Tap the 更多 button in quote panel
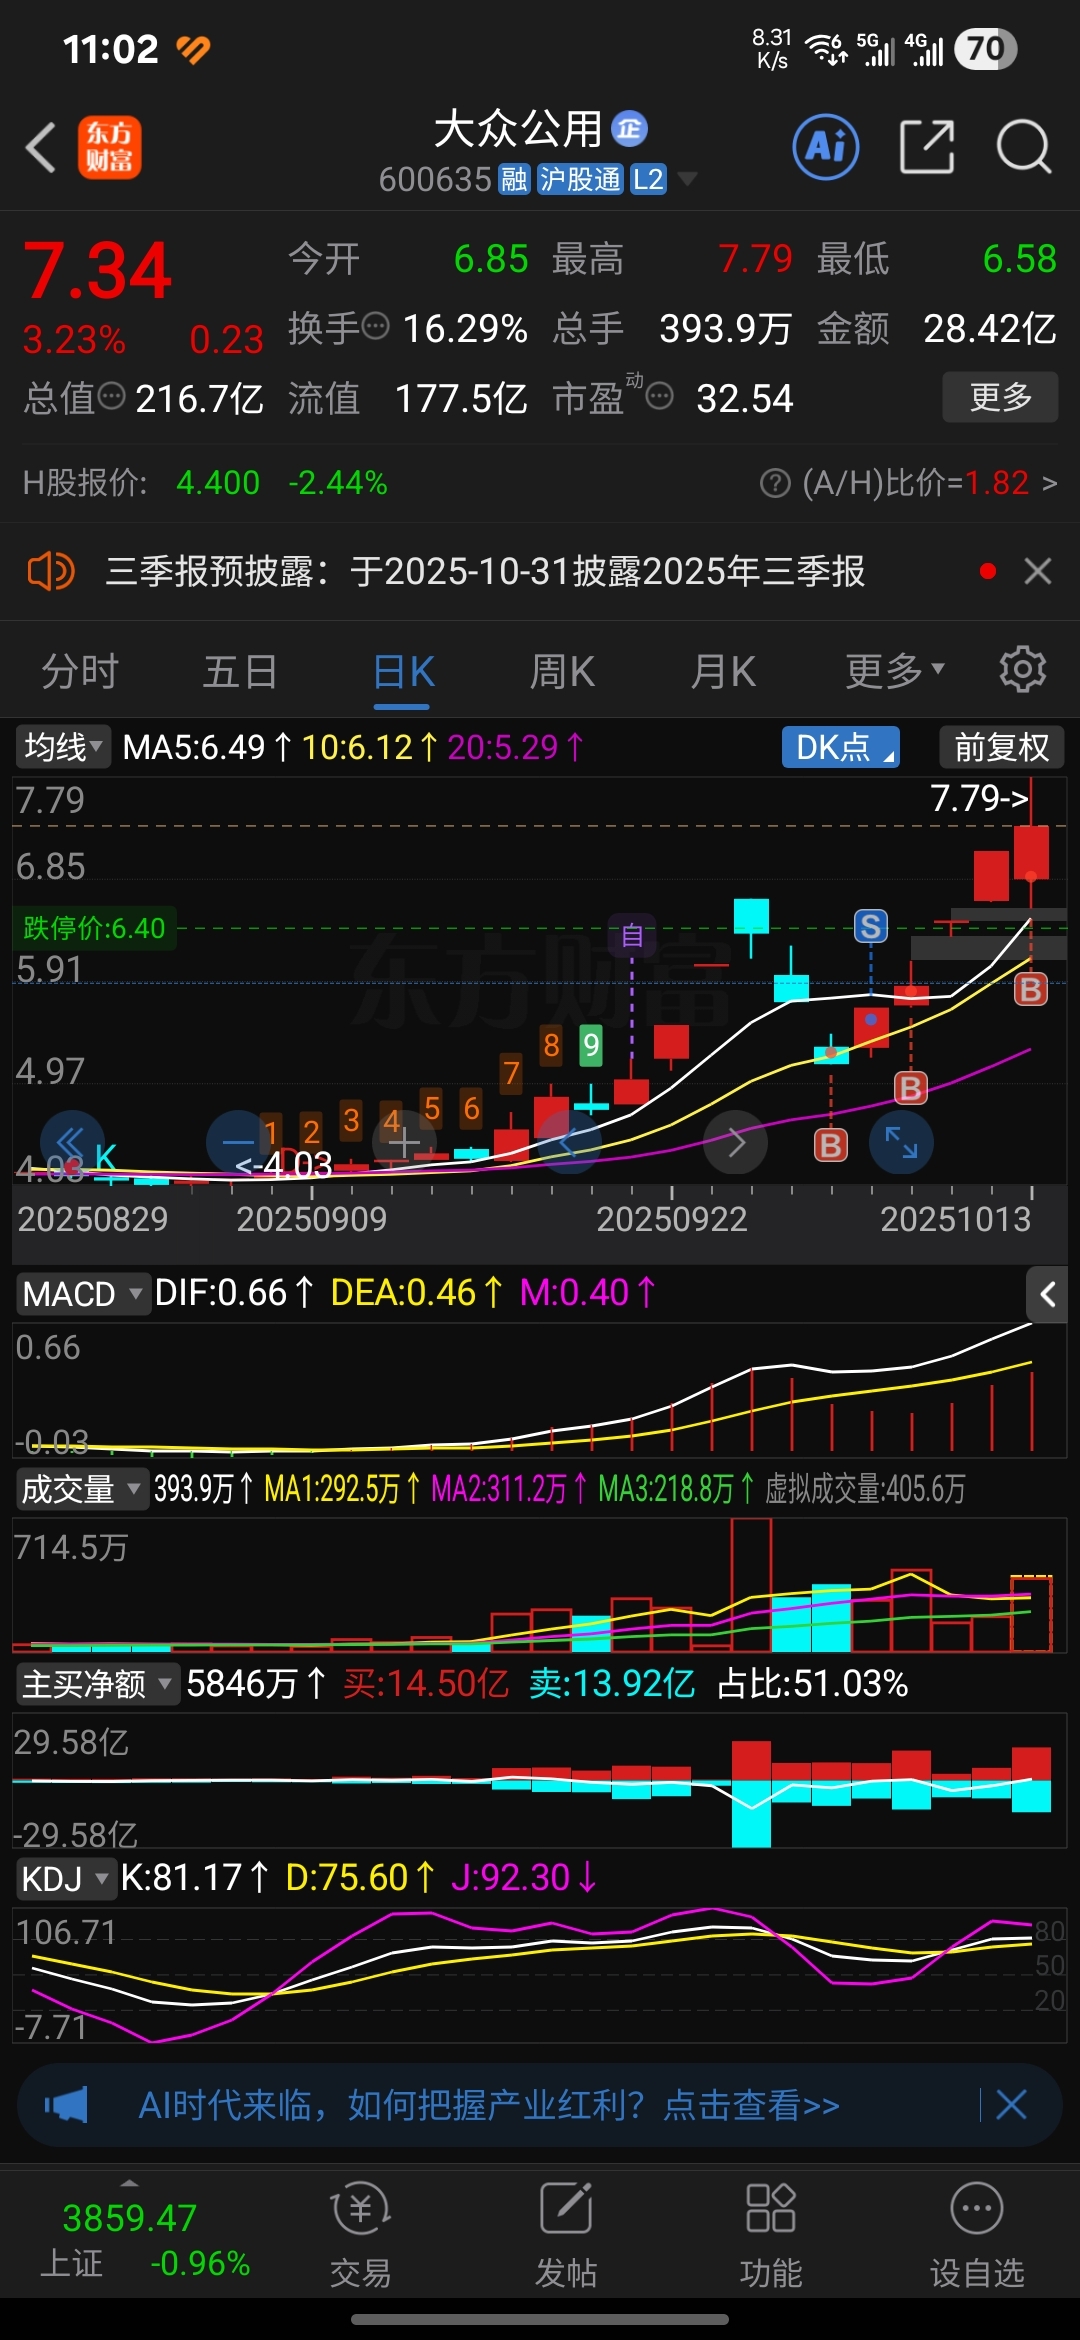Viewport: 1080px width, 2340px height. [1000, 397]
